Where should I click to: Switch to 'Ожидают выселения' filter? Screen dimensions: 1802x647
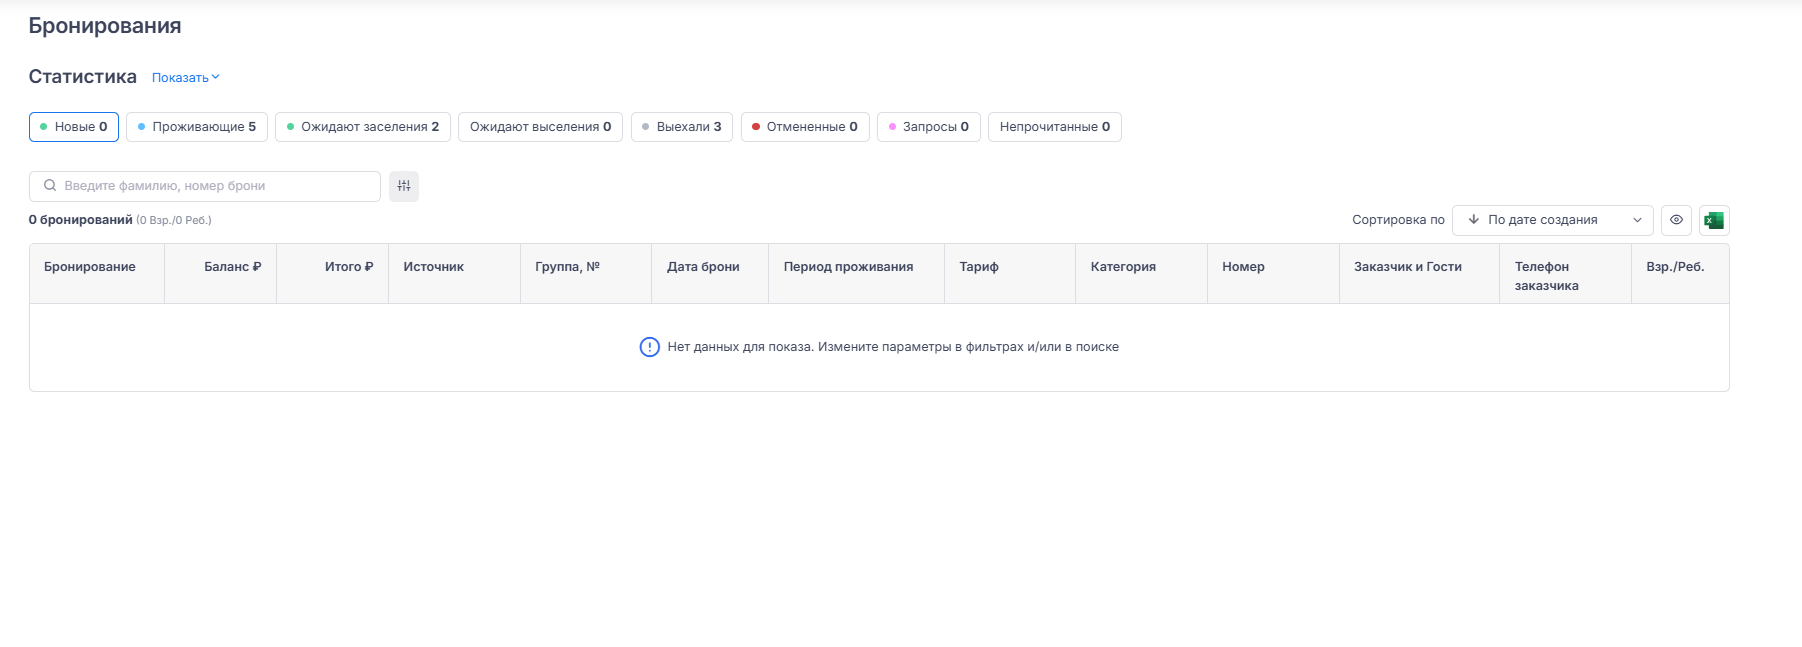tap(540, 127)
